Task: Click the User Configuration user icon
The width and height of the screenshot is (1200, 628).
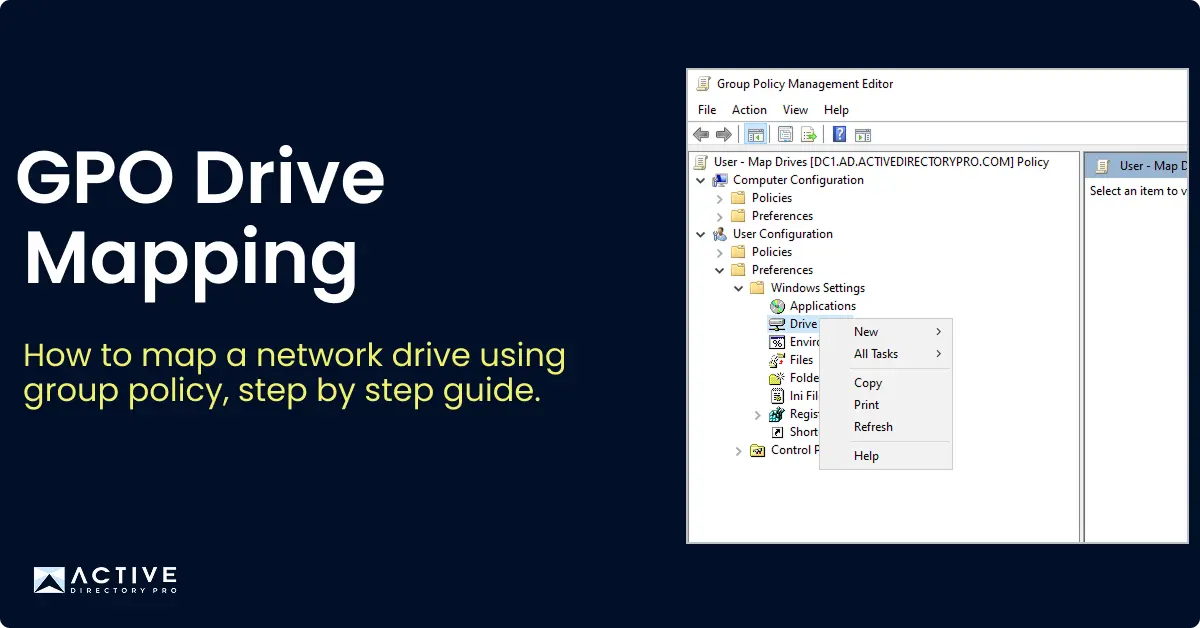Action: click(720, 234)
